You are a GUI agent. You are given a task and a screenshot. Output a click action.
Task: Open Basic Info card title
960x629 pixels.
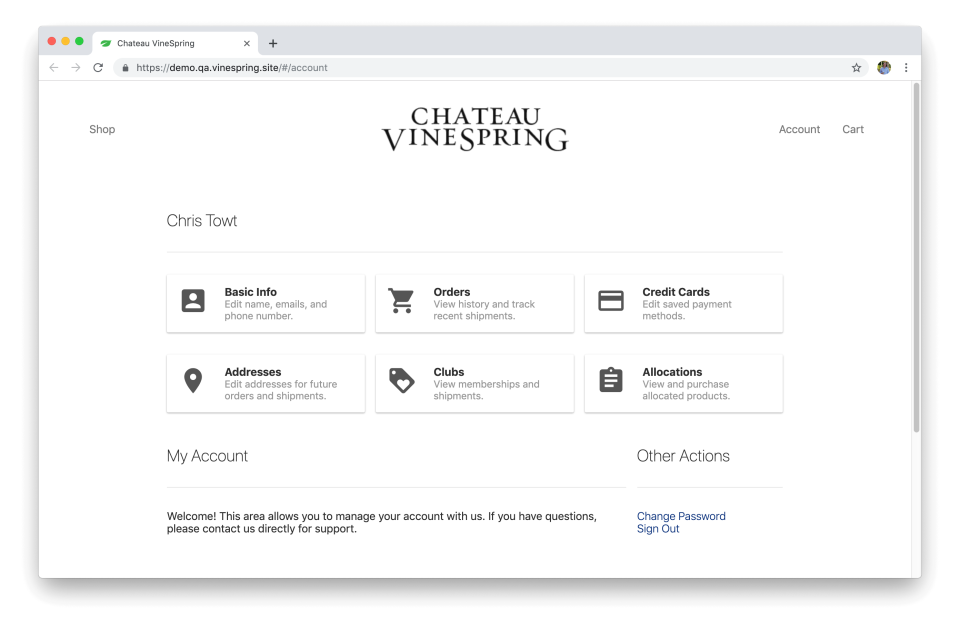[250, 292]
